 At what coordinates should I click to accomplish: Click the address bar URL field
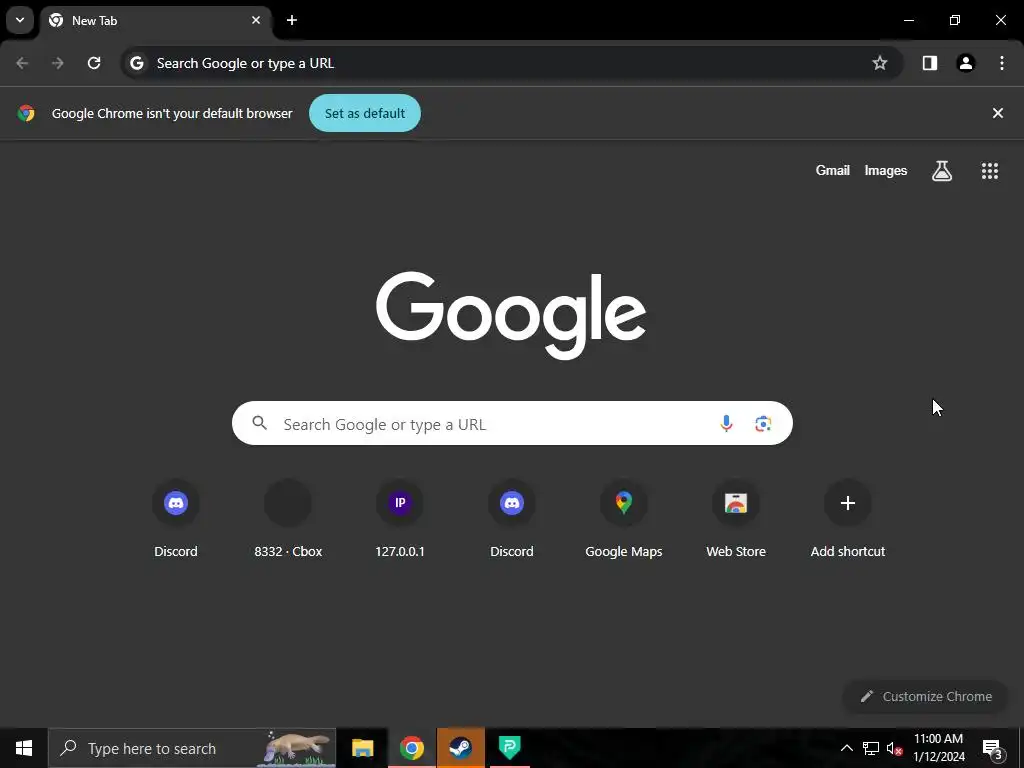click(512, 63)
